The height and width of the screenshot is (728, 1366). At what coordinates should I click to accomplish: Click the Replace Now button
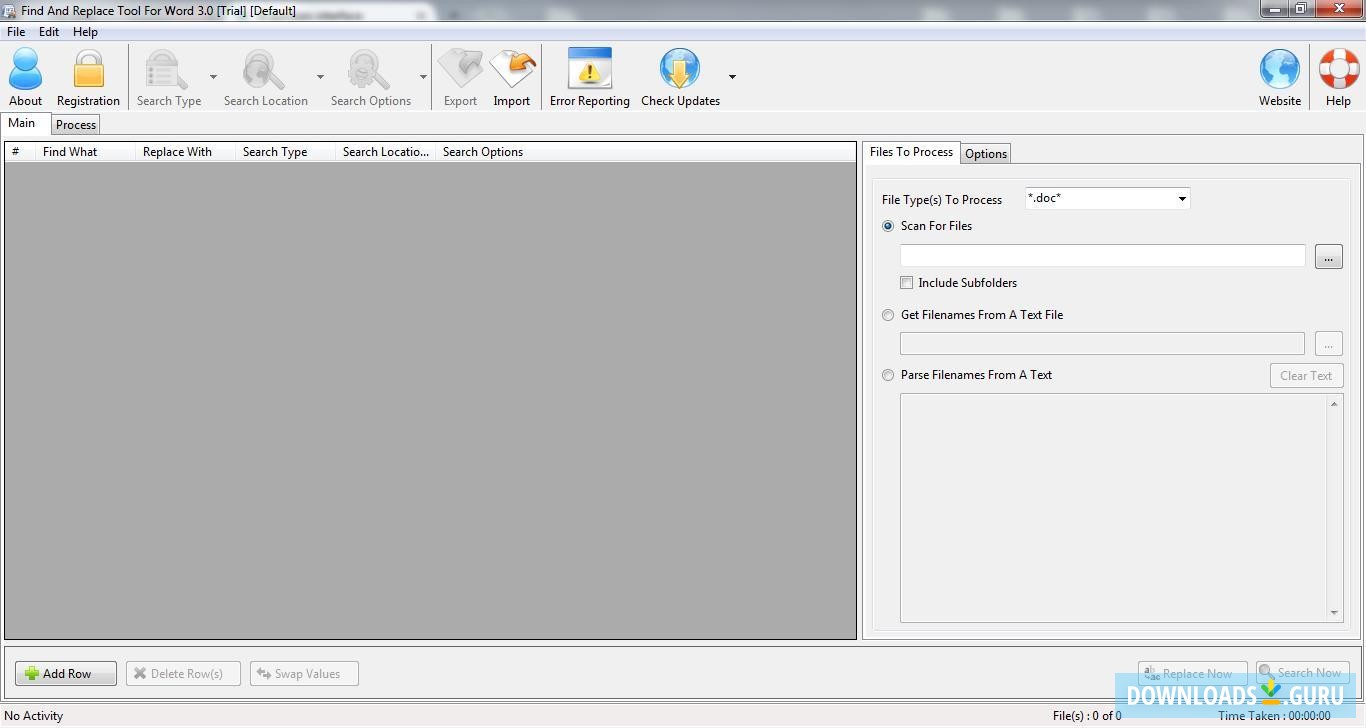[1192, 673]
